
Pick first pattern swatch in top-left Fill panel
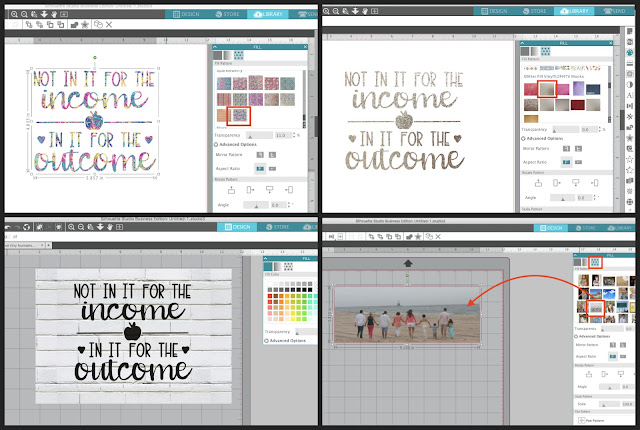224,83
